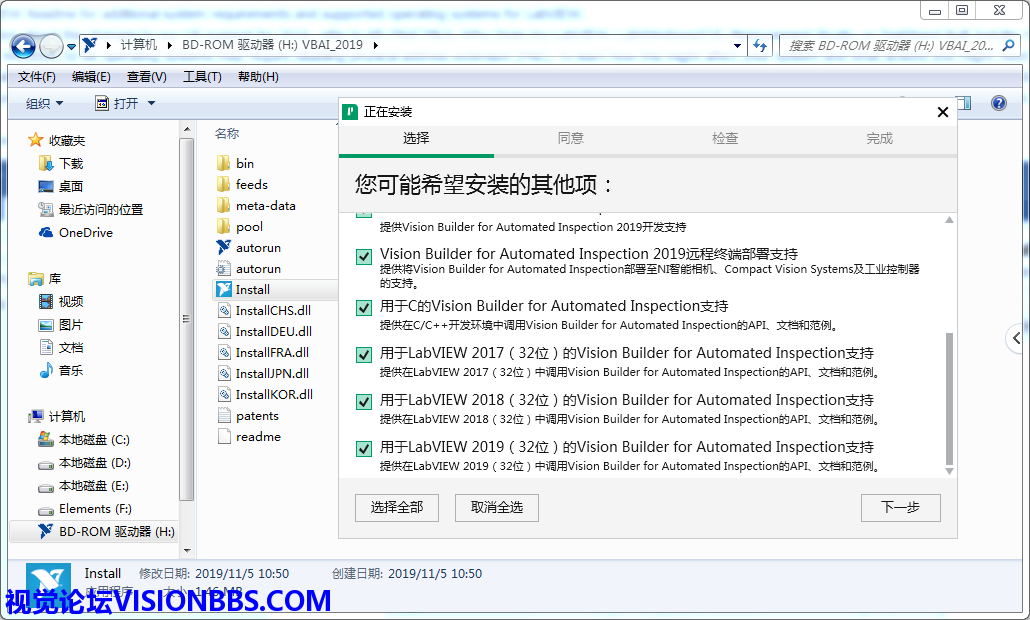Select the autorun NI application icon

(224, 248)
